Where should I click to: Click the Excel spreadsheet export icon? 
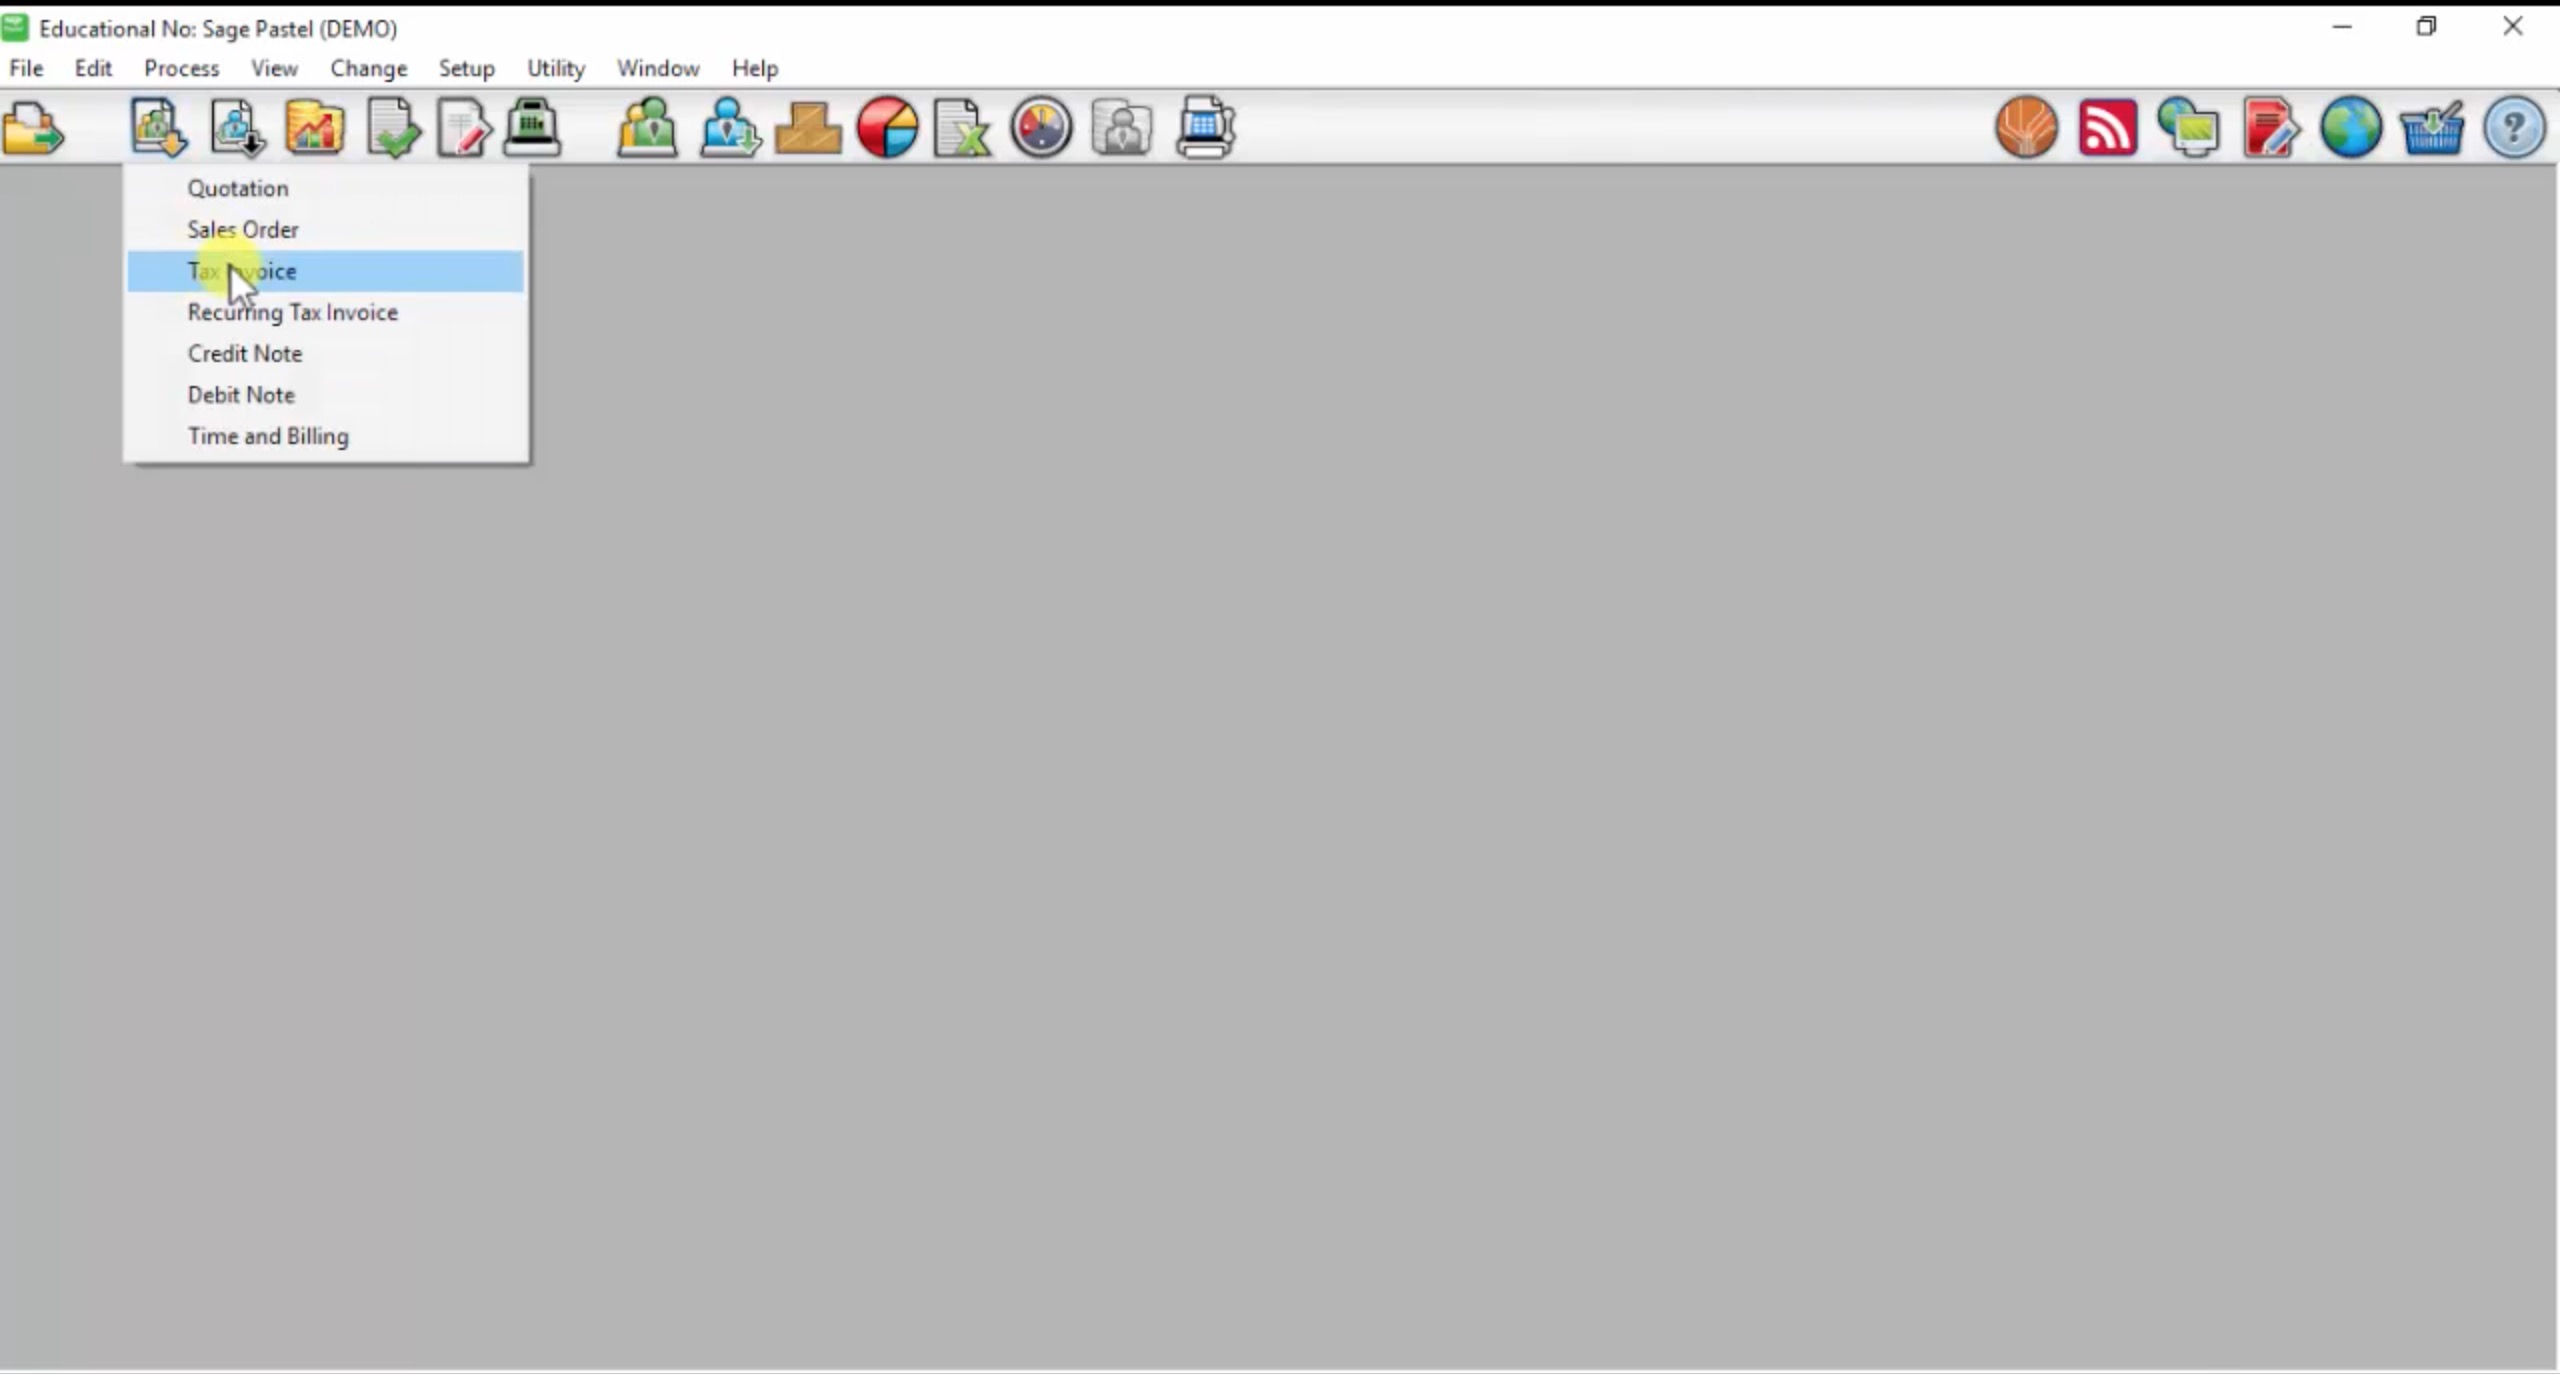coord(961,128)
